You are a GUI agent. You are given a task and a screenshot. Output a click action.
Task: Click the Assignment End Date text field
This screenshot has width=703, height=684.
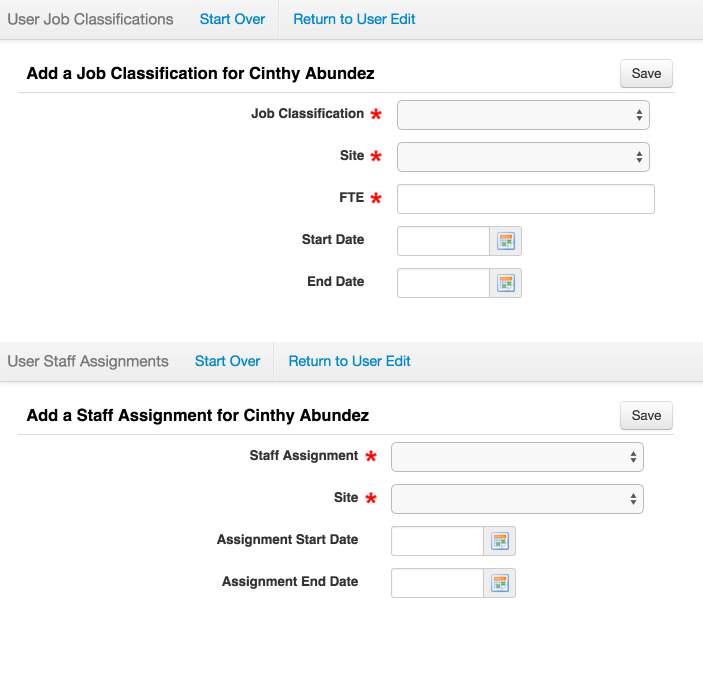tap(438, 583)
